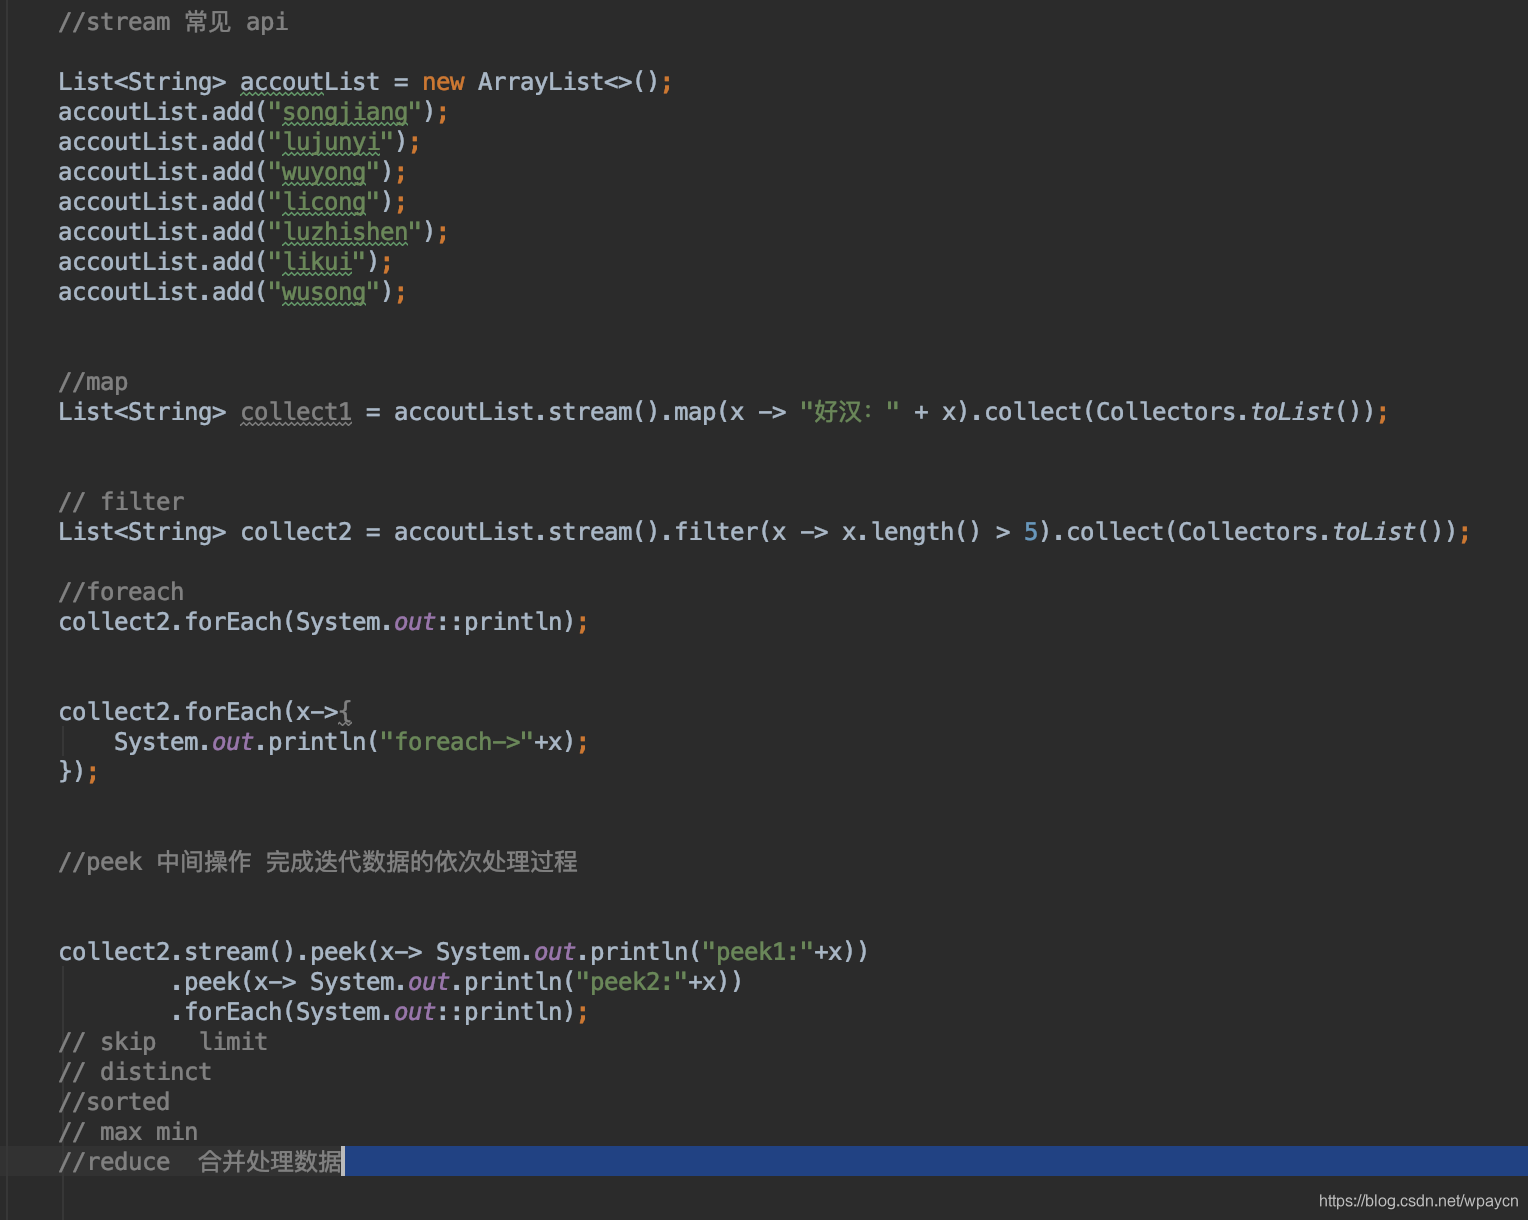This screenshot has width=1528, height=1220.
Task: Click the string "foreach->"
Action: tap(457, 742)
